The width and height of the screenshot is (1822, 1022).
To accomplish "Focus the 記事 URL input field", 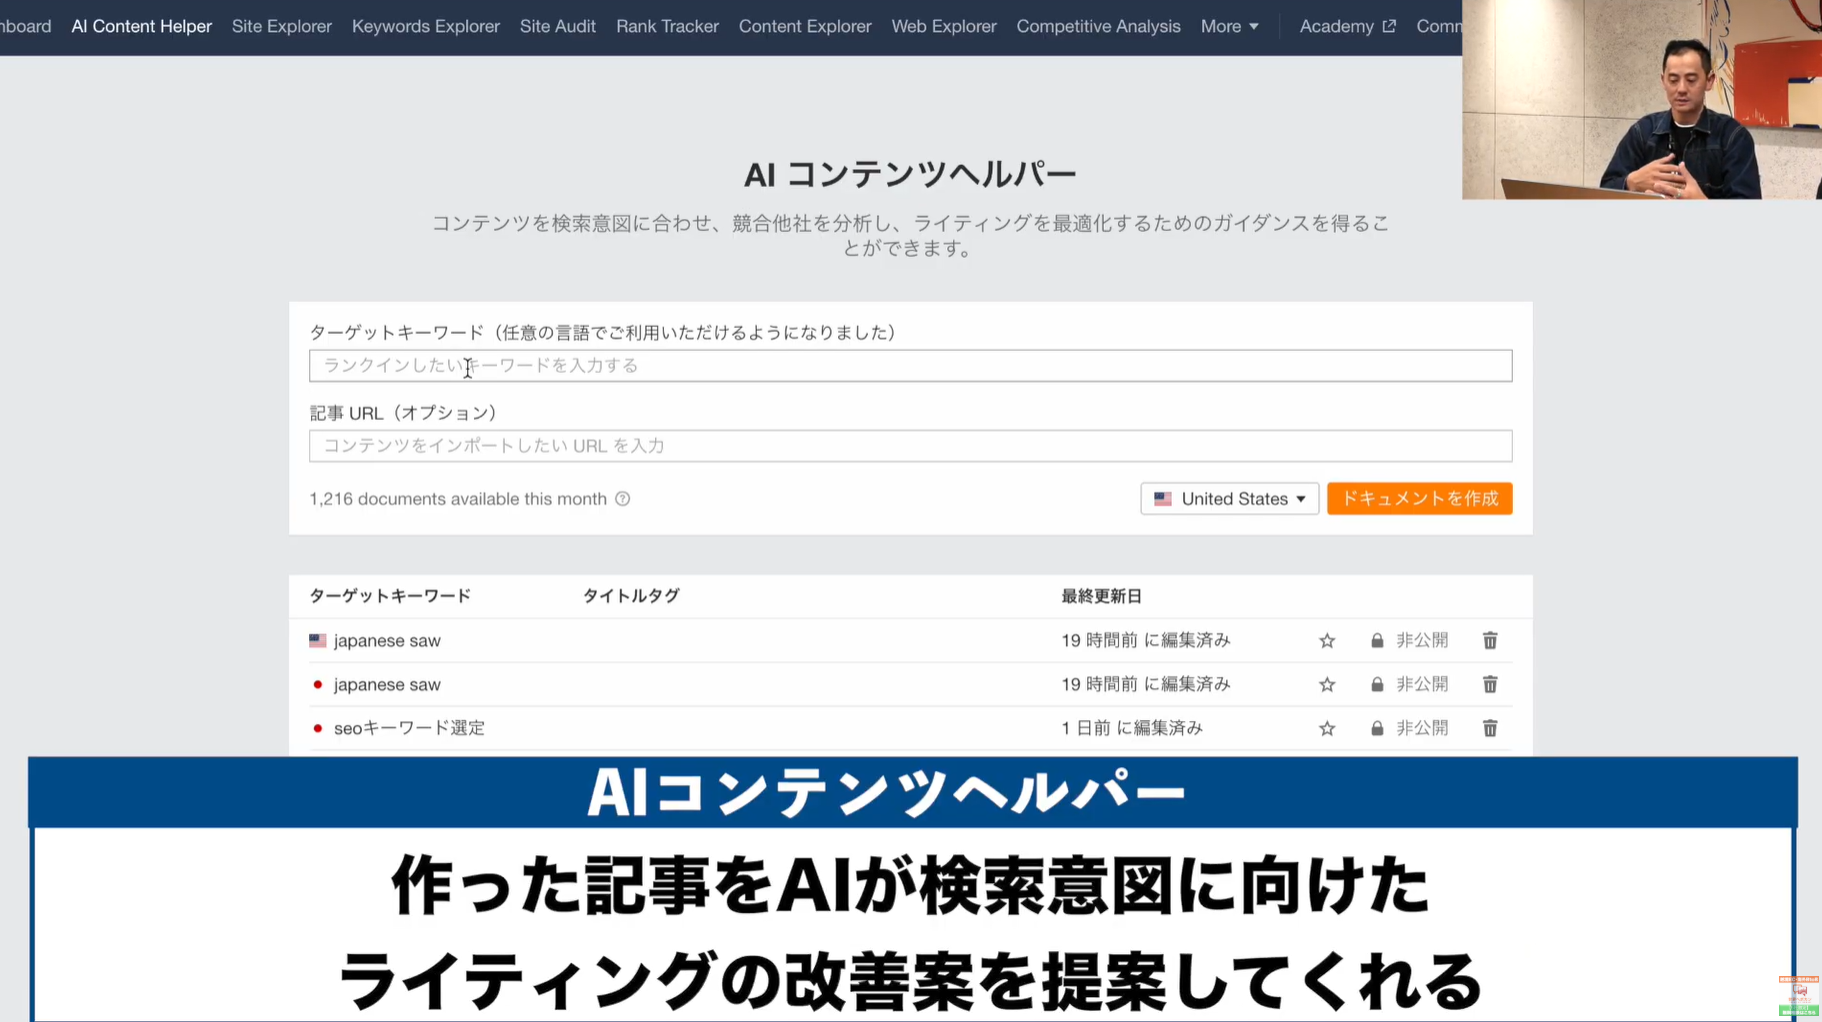I will point(910,446).
